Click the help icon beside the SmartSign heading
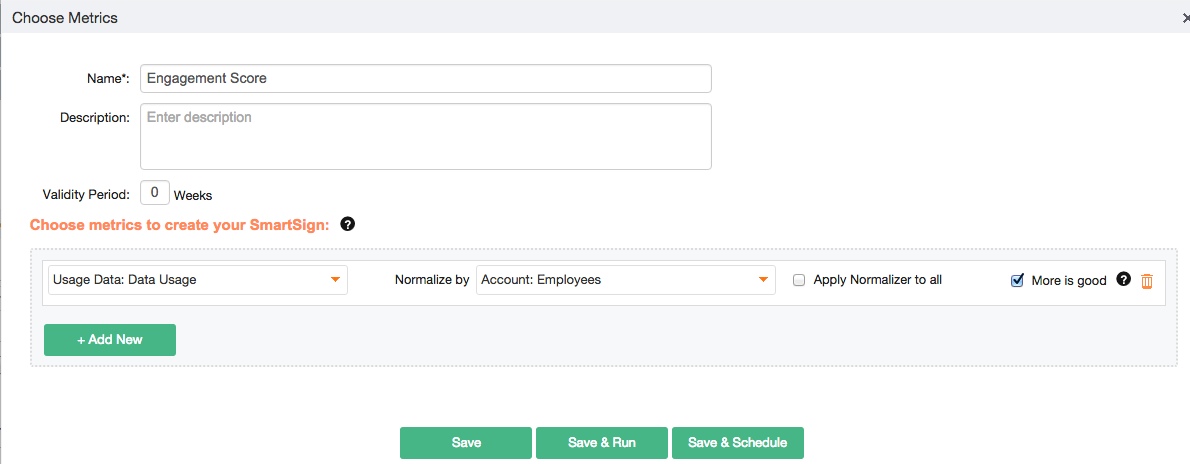Image resolution: width=1190 pixels, height=464 pixels. (347, 224)
